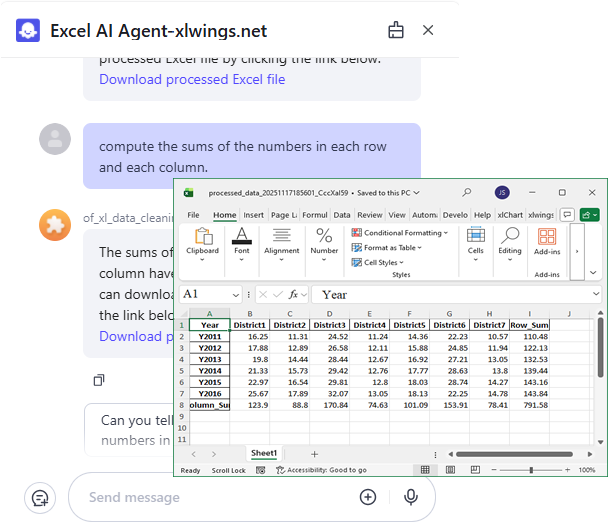Expand the formula bar chevron

pos(596,294)
